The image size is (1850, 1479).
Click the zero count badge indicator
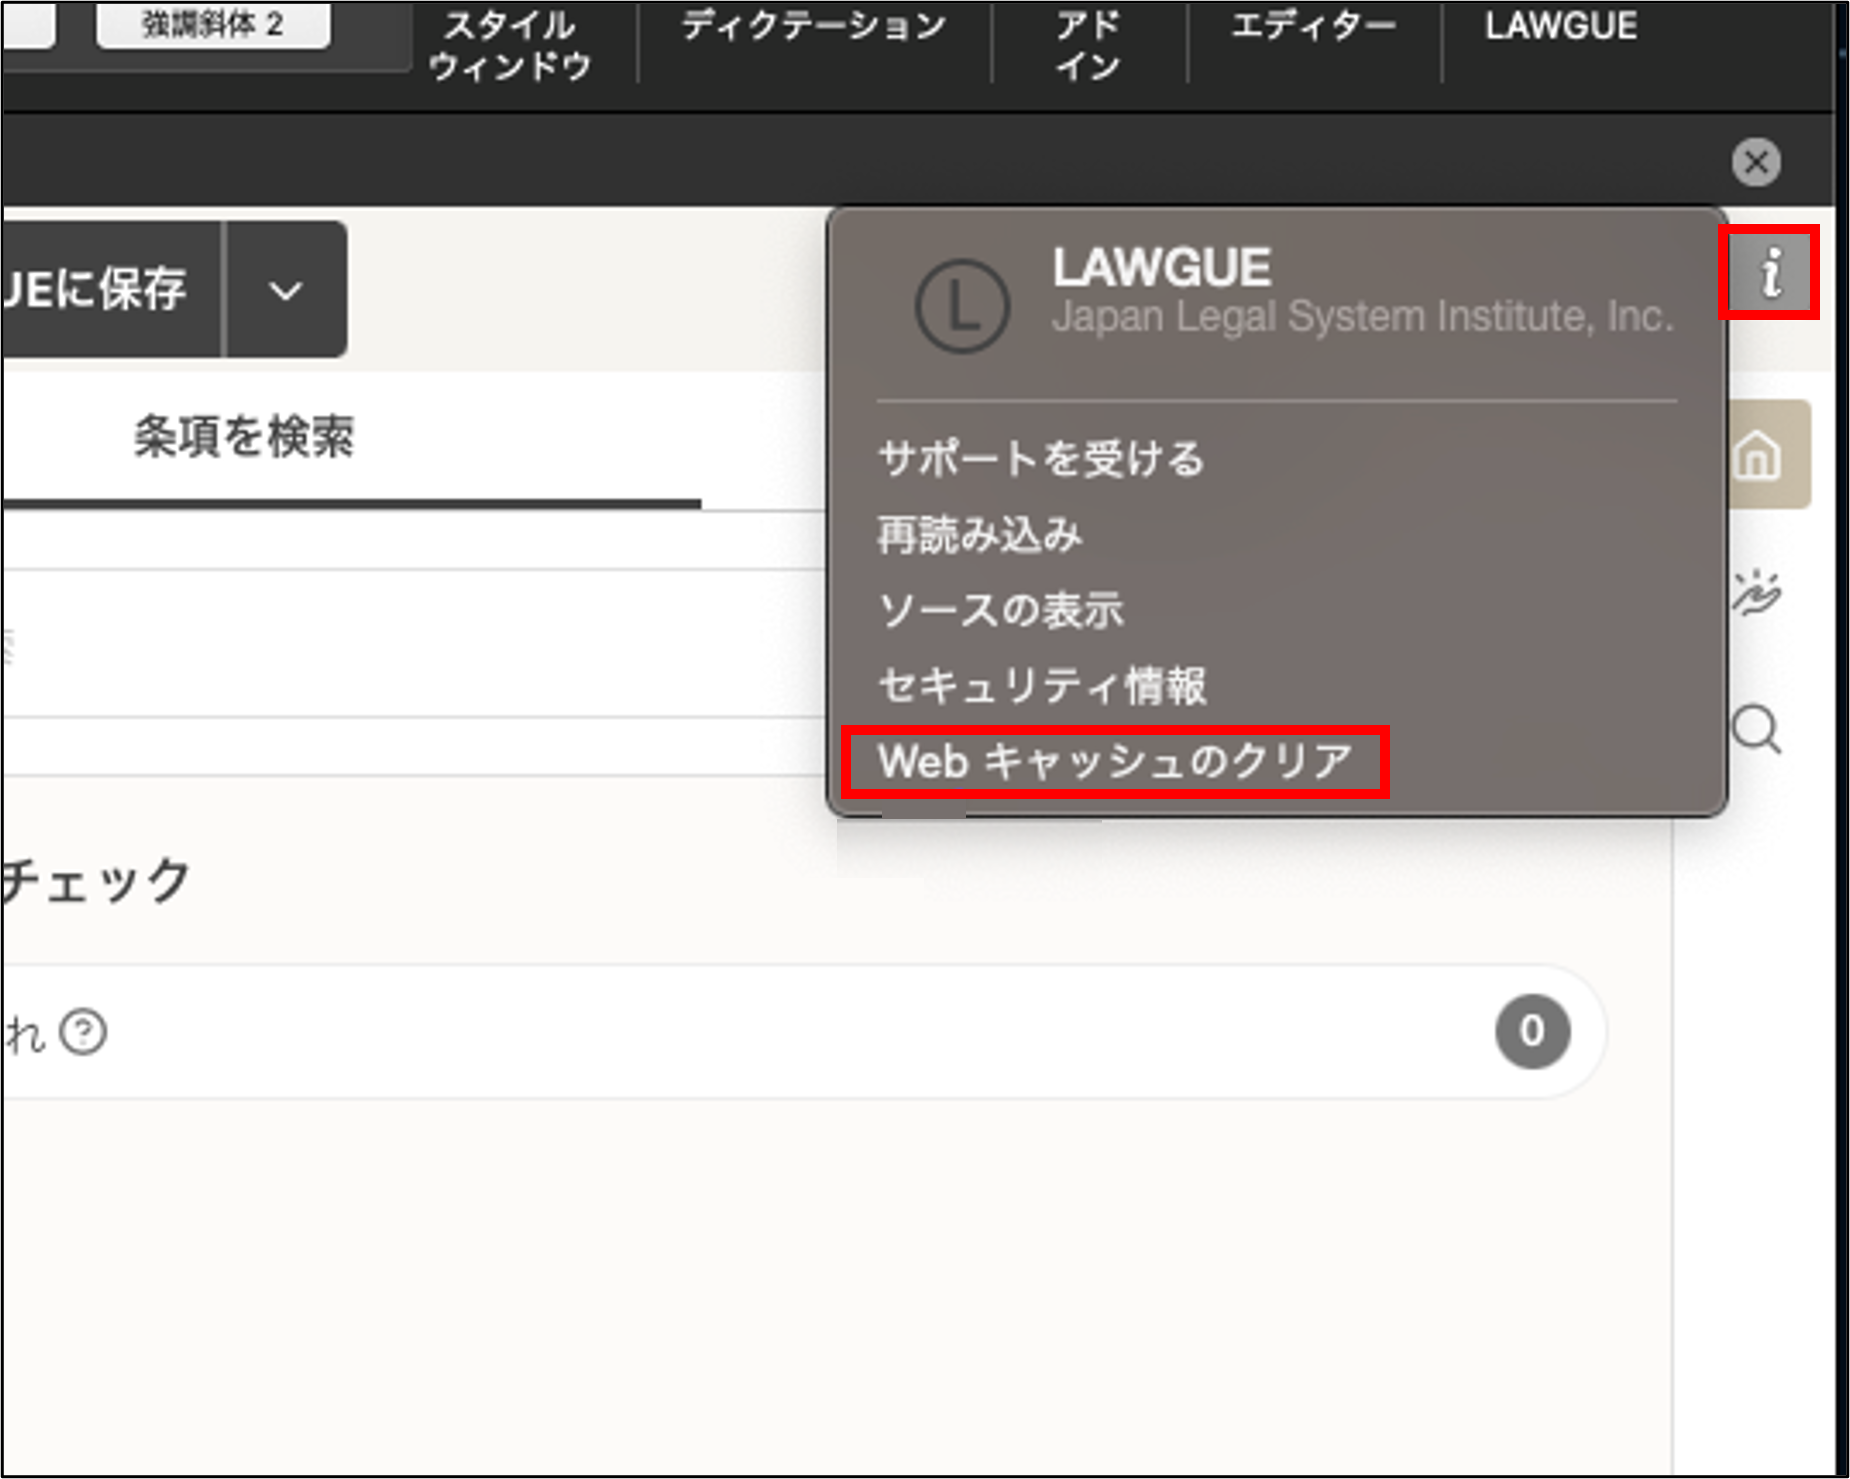(x=1533, y=1031)
